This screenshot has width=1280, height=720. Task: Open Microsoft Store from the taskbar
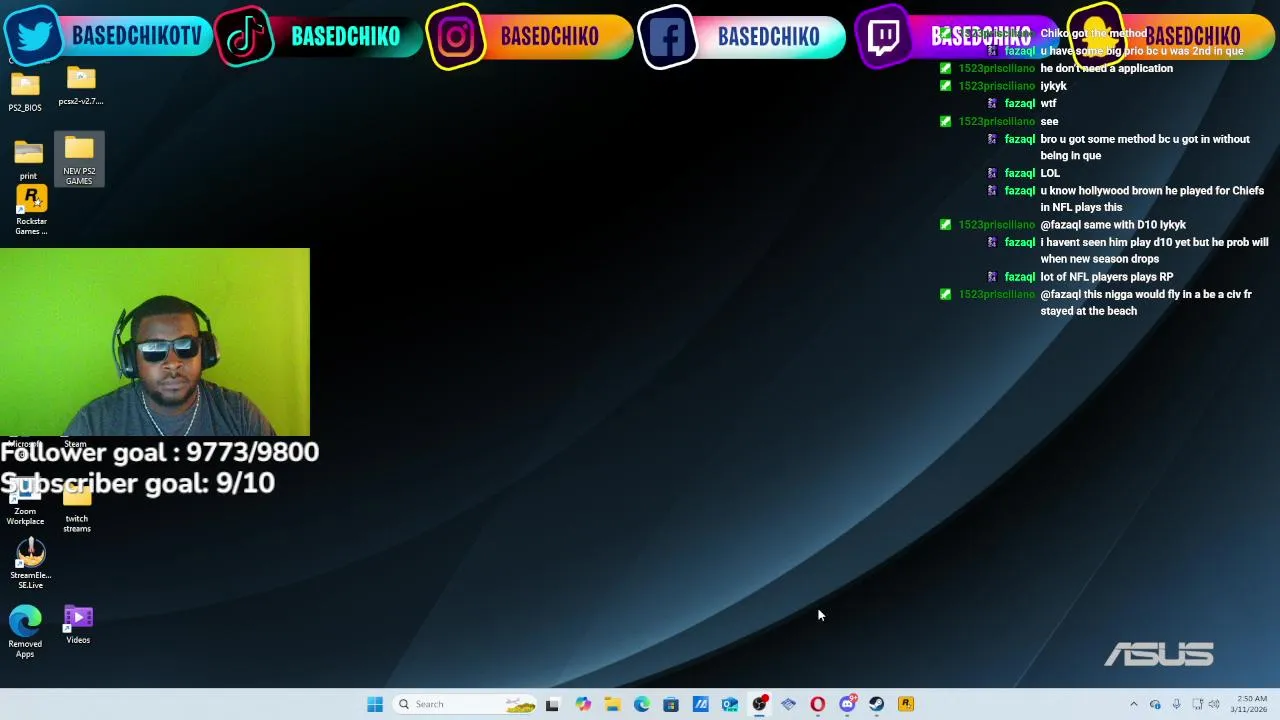coord(671,704)
